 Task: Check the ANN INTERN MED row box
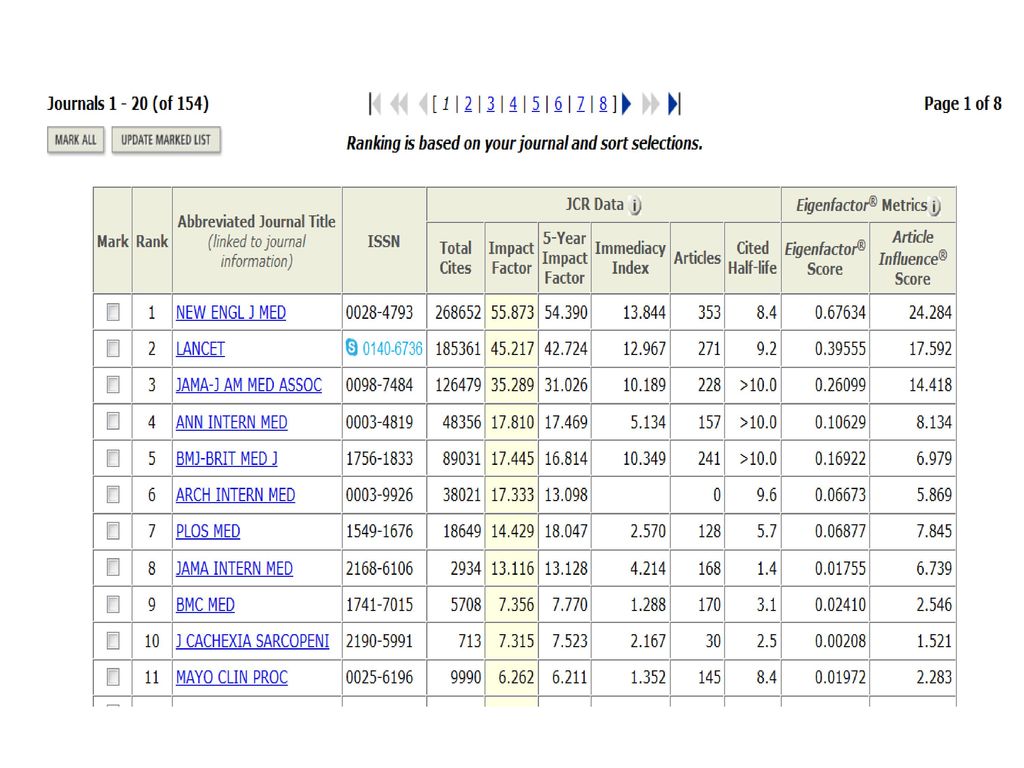(x=113, y=421)
